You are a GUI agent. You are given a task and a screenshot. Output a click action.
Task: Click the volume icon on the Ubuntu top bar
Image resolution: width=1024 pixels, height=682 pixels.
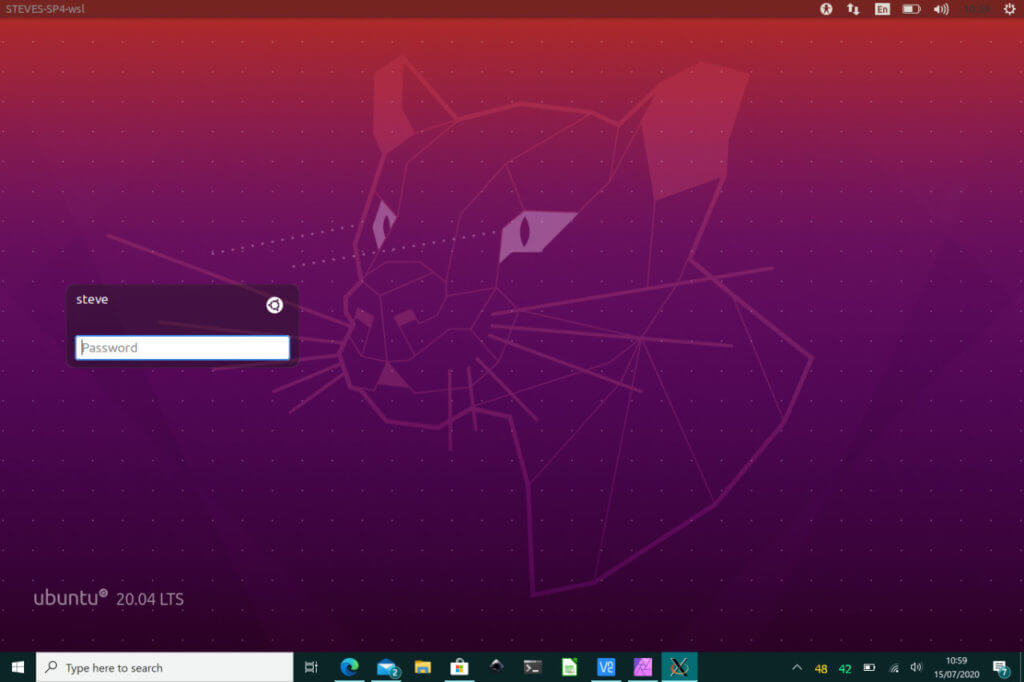click(938, 9)
